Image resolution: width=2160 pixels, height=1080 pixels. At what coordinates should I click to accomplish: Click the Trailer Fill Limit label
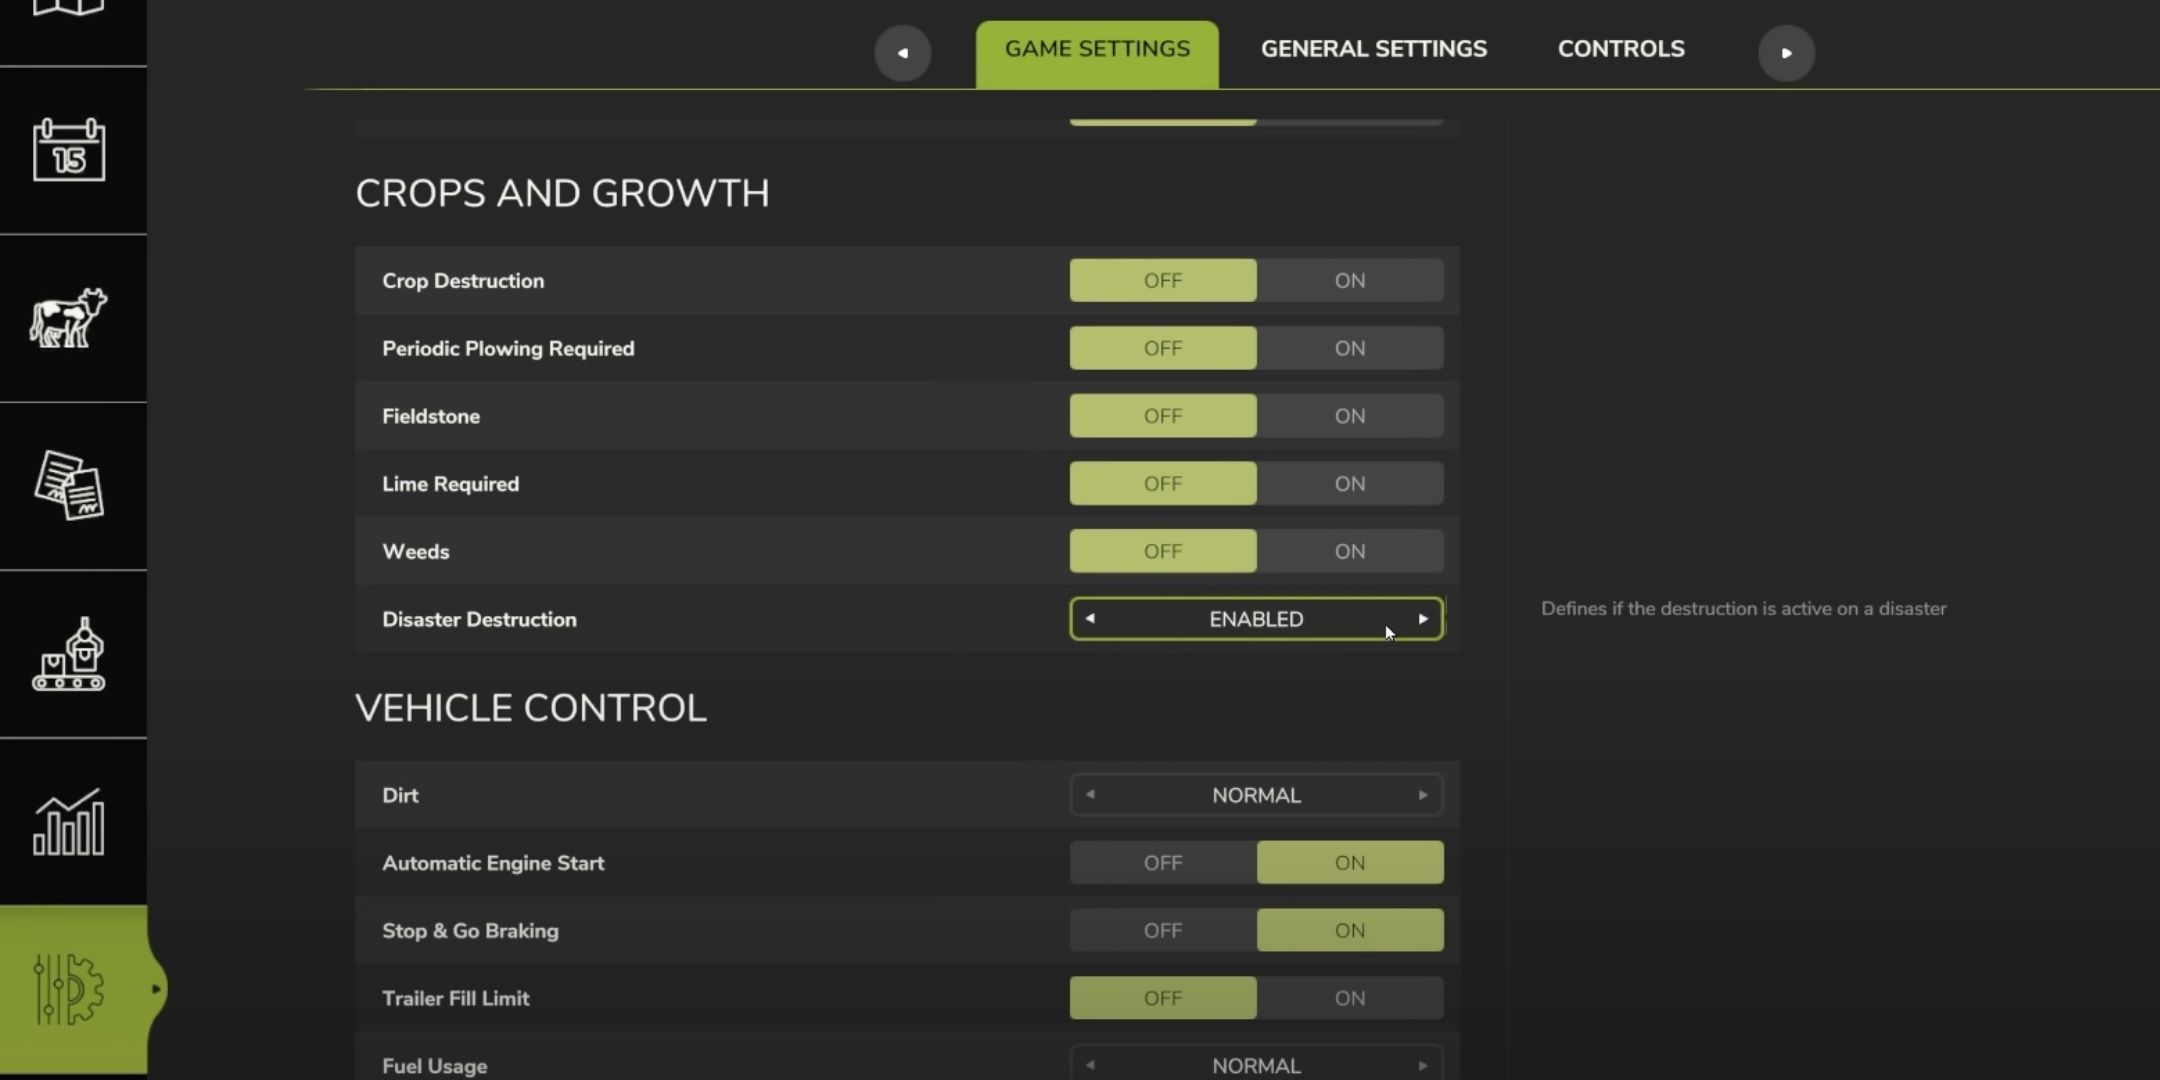click(x=455, y=998)
